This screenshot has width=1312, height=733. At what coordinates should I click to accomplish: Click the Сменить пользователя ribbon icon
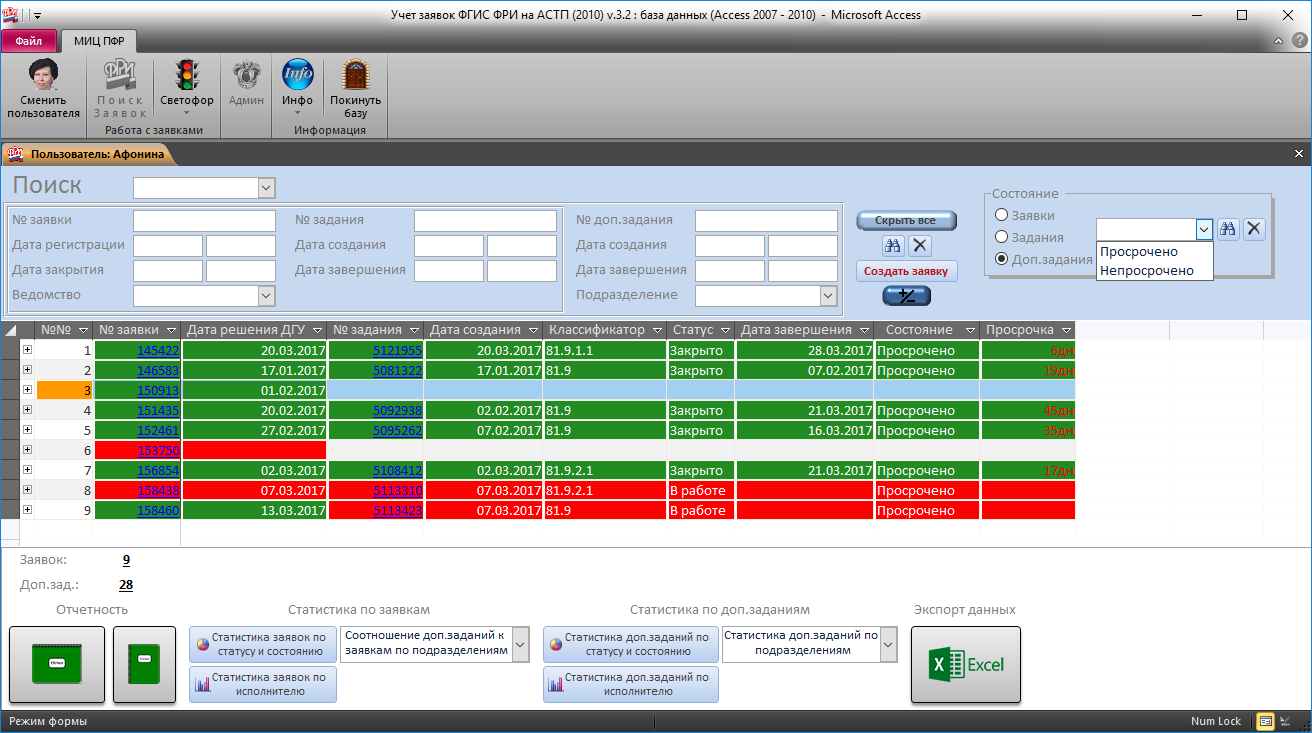(x=43, y=76)
